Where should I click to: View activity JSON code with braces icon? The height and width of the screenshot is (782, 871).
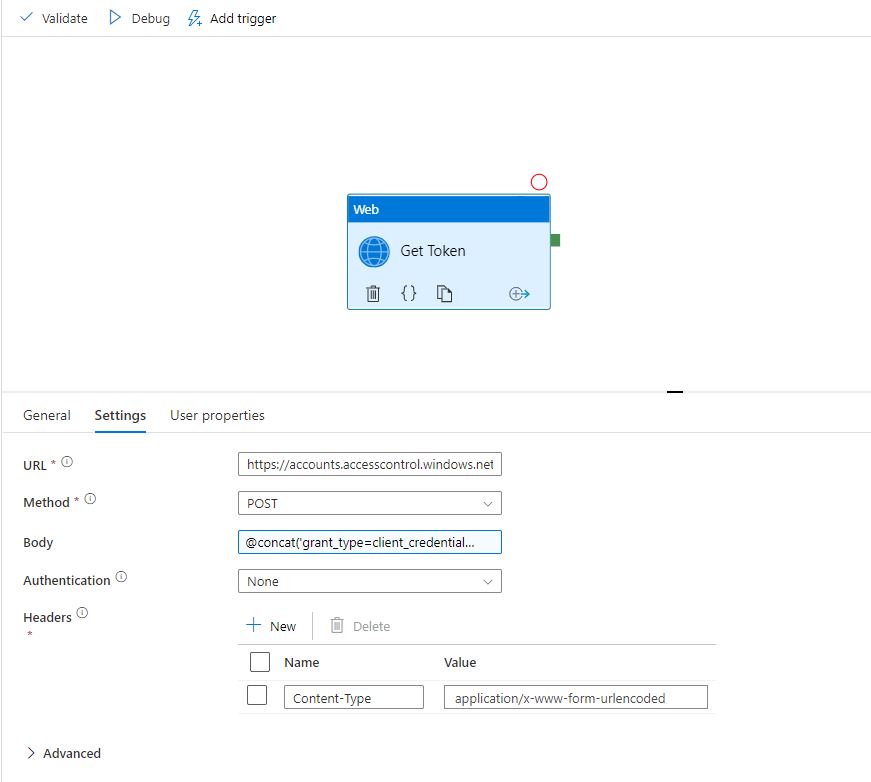click(408, 293)
